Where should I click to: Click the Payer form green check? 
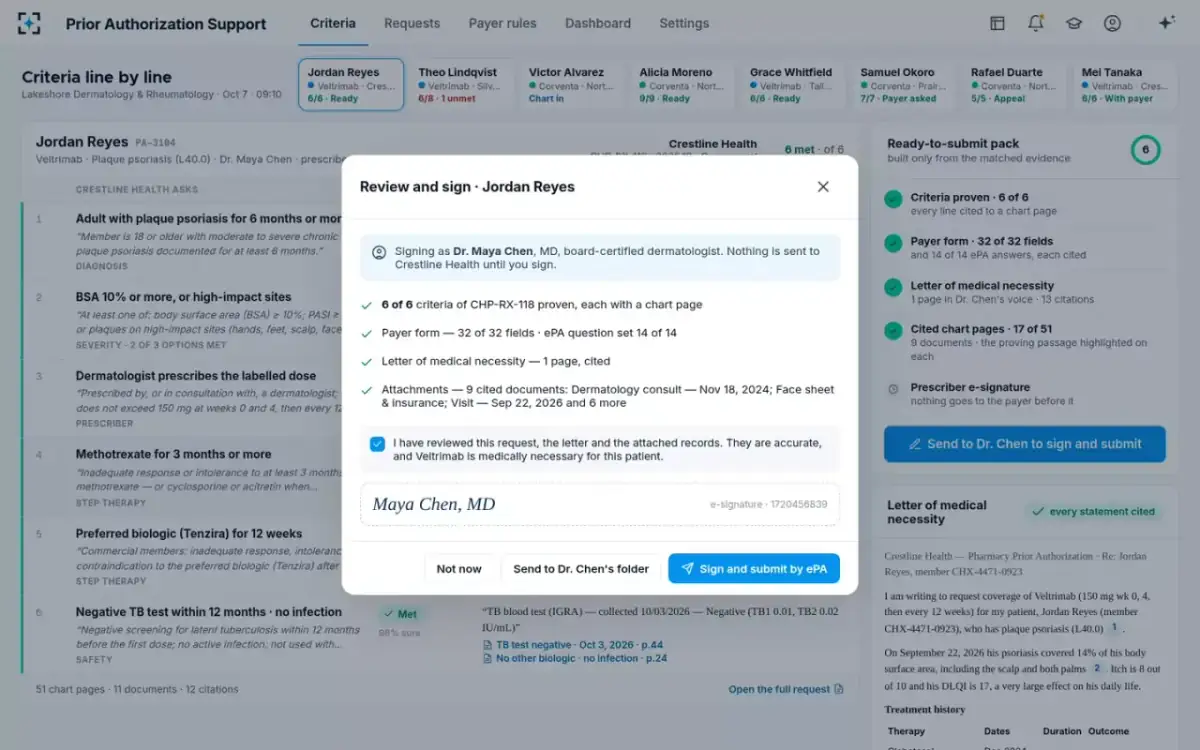click(x=893, y=243)
